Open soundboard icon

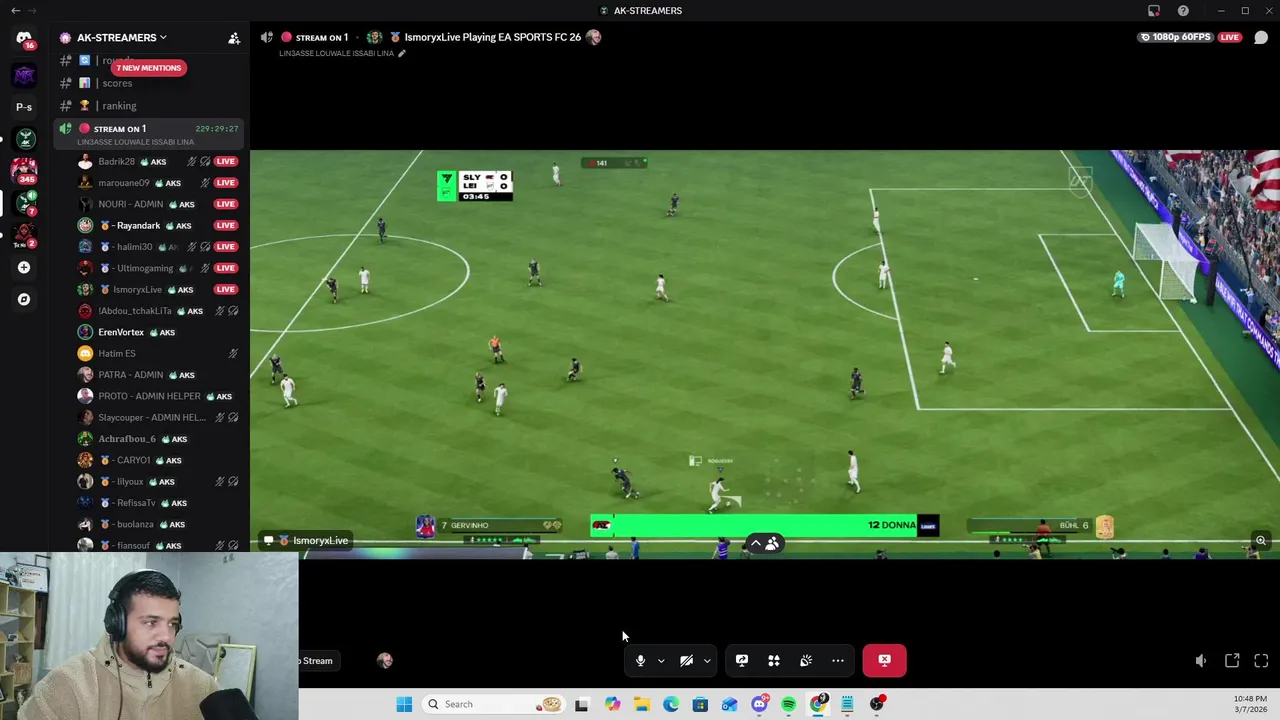tap(806, 660)
